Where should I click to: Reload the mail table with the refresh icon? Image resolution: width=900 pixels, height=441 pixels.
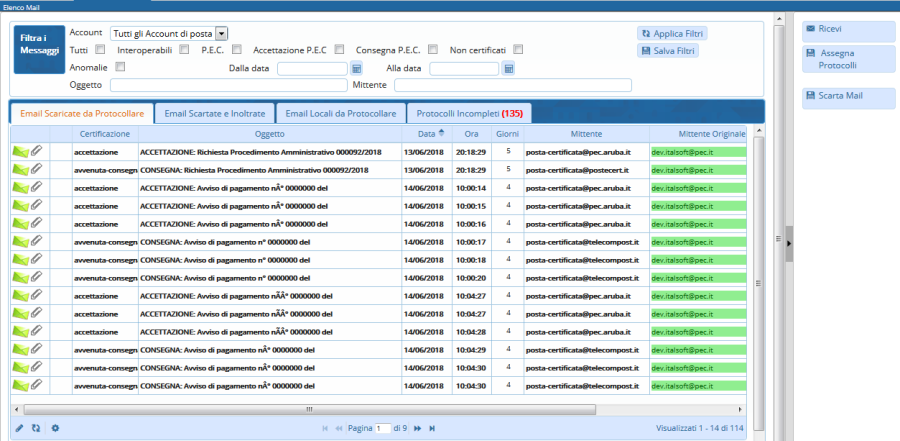[x=36, y=428]
